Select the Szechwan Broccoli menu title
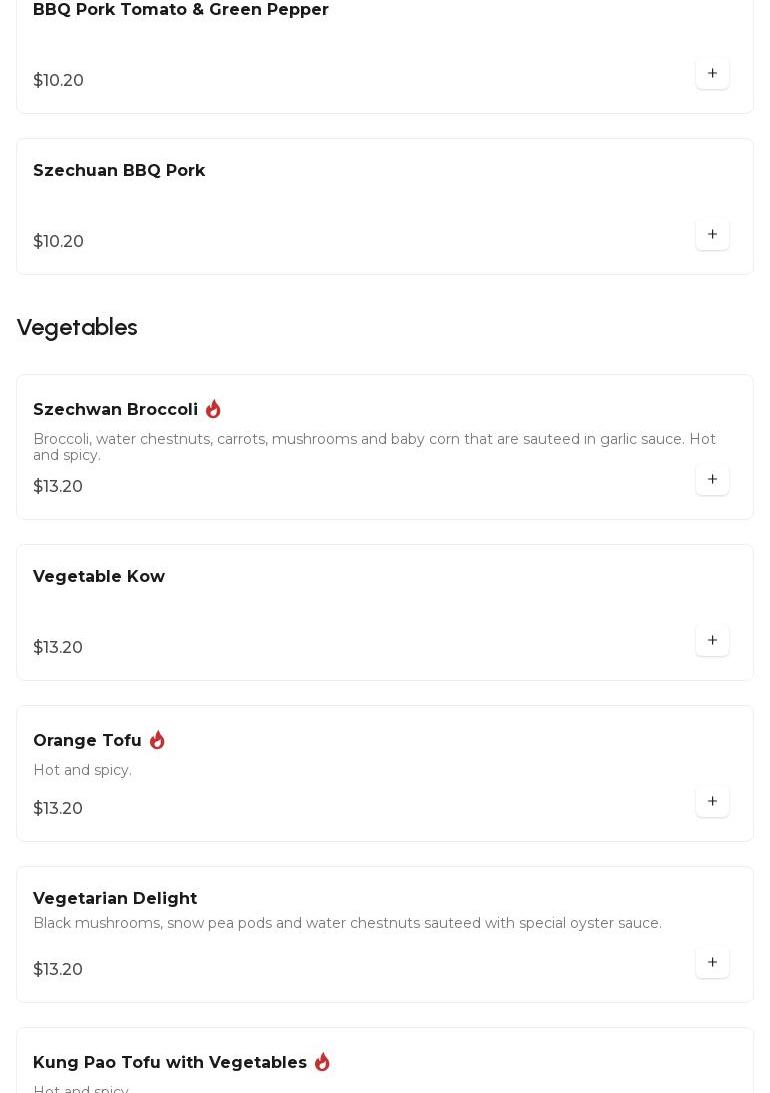Viewport: 770px width, 1093px height. point(115,410)
